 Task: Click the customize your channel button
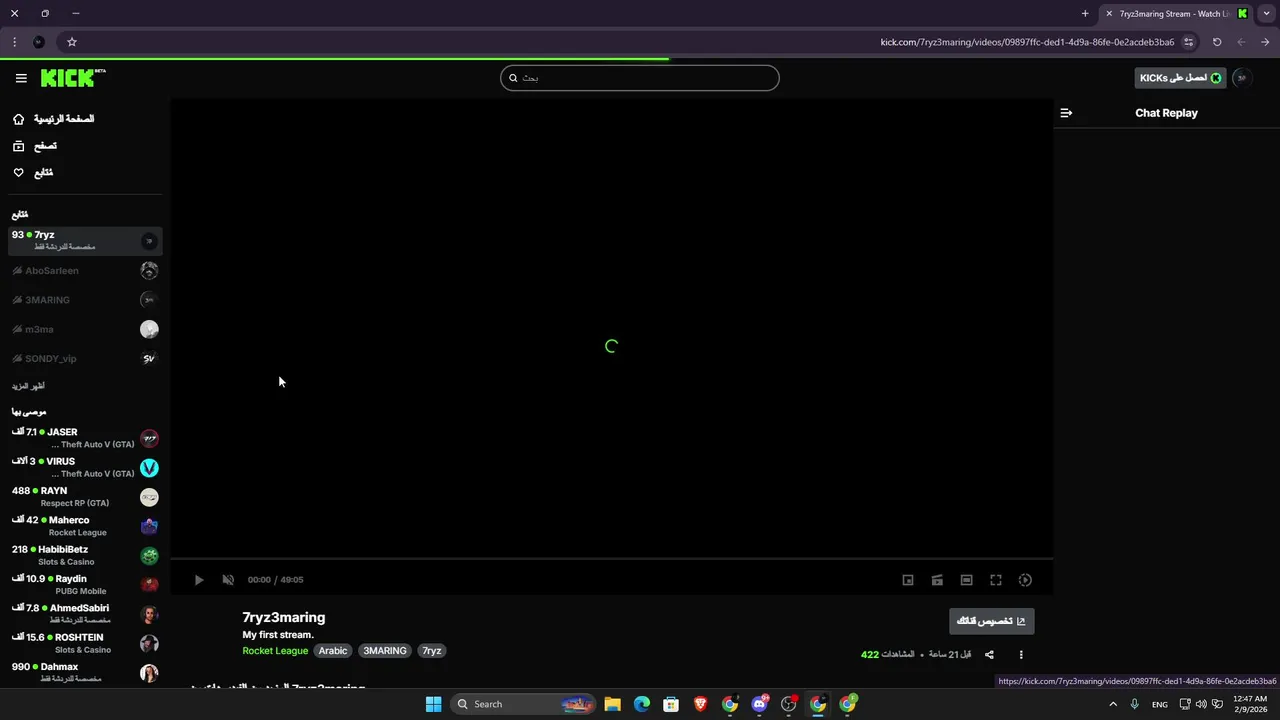(991, 621)
